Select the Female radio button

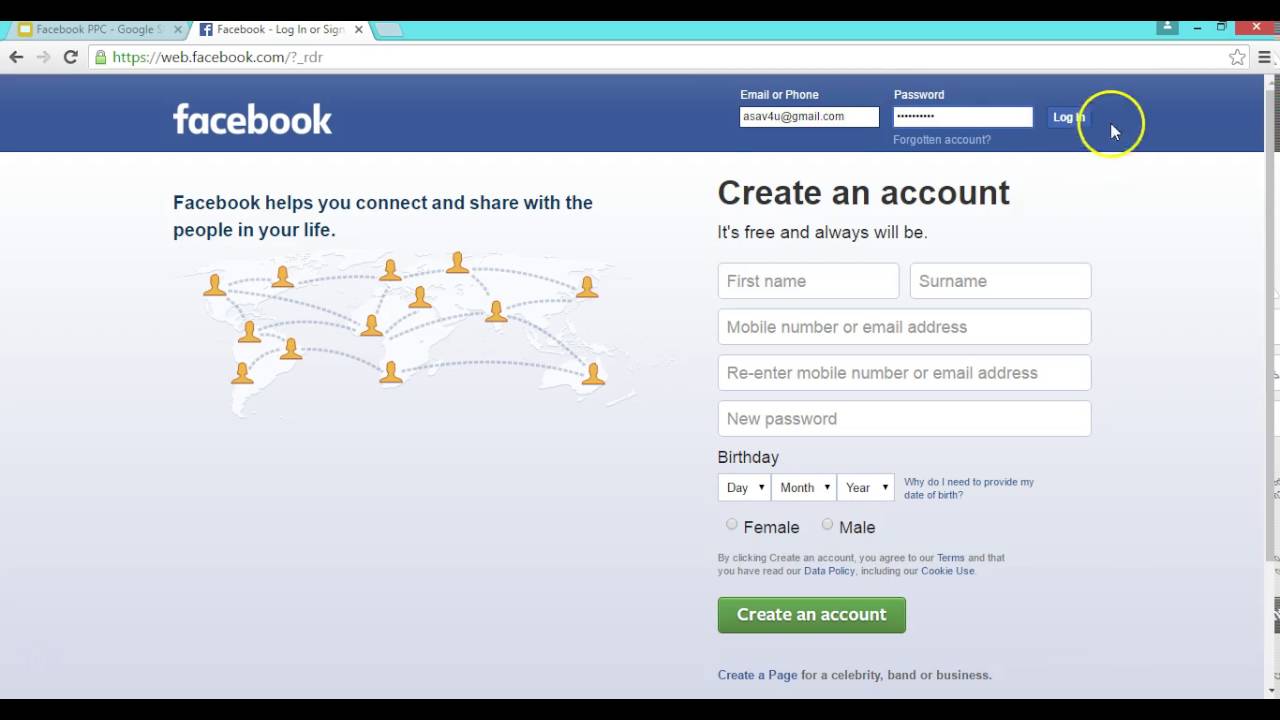click(x=732, y=524)
